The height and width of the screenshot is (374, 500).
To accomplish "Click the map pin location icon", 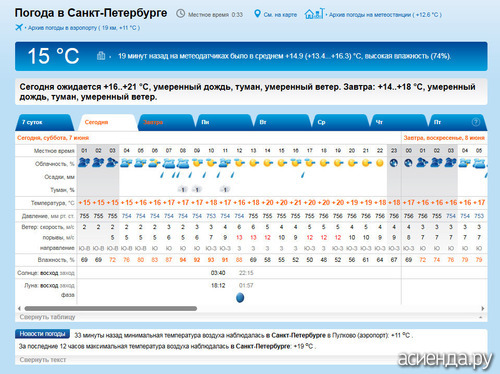I will tap(257, 14).
